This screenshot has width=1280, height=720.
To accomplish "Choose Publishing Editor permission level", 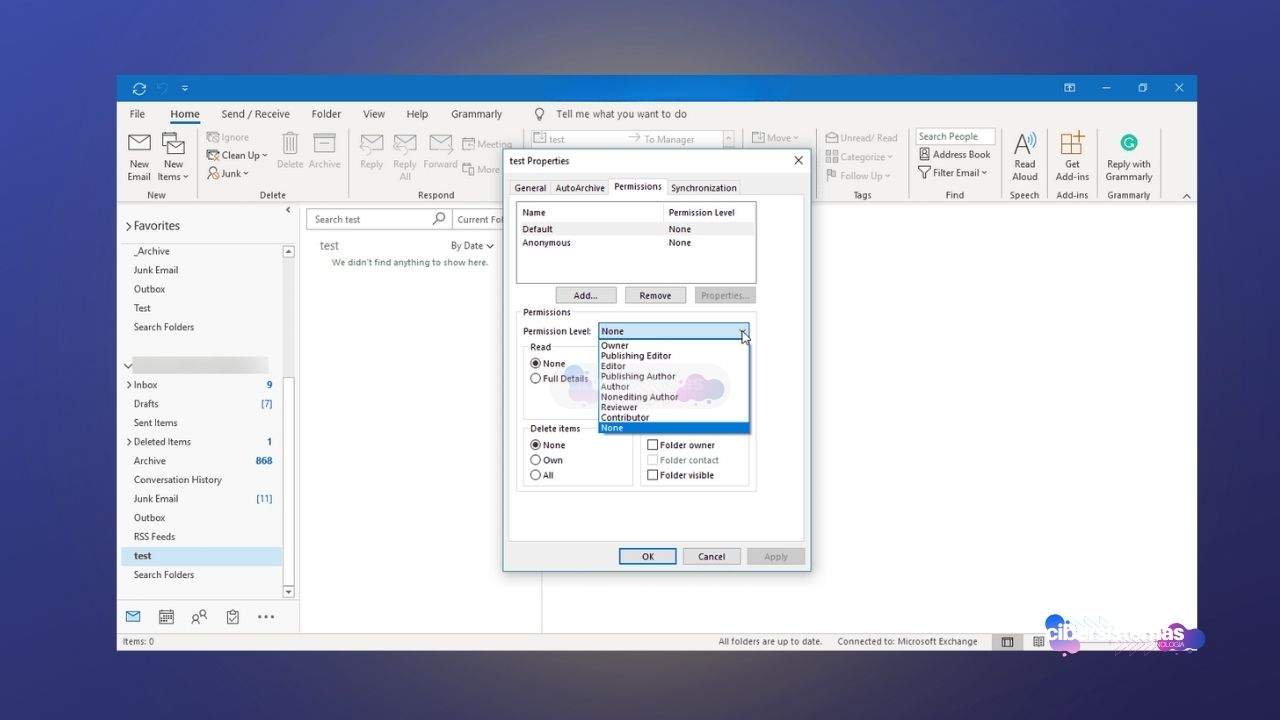I will pyautogui.click(x=673, y=356).
